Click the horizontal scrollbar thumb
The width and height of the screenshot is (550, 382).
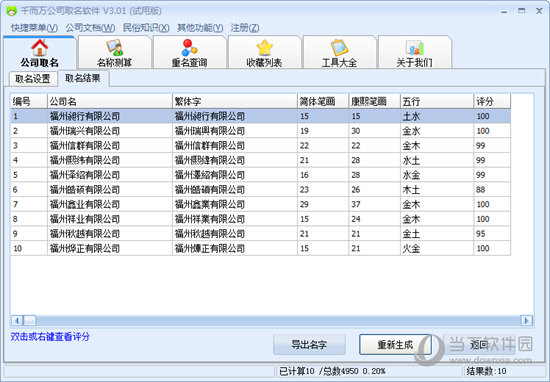pos(30,320)
